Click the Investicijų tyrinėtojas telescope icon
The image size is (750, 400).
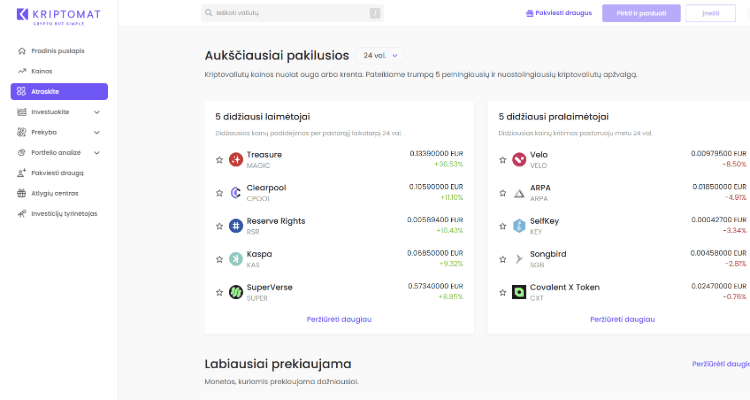click(22, 214)
